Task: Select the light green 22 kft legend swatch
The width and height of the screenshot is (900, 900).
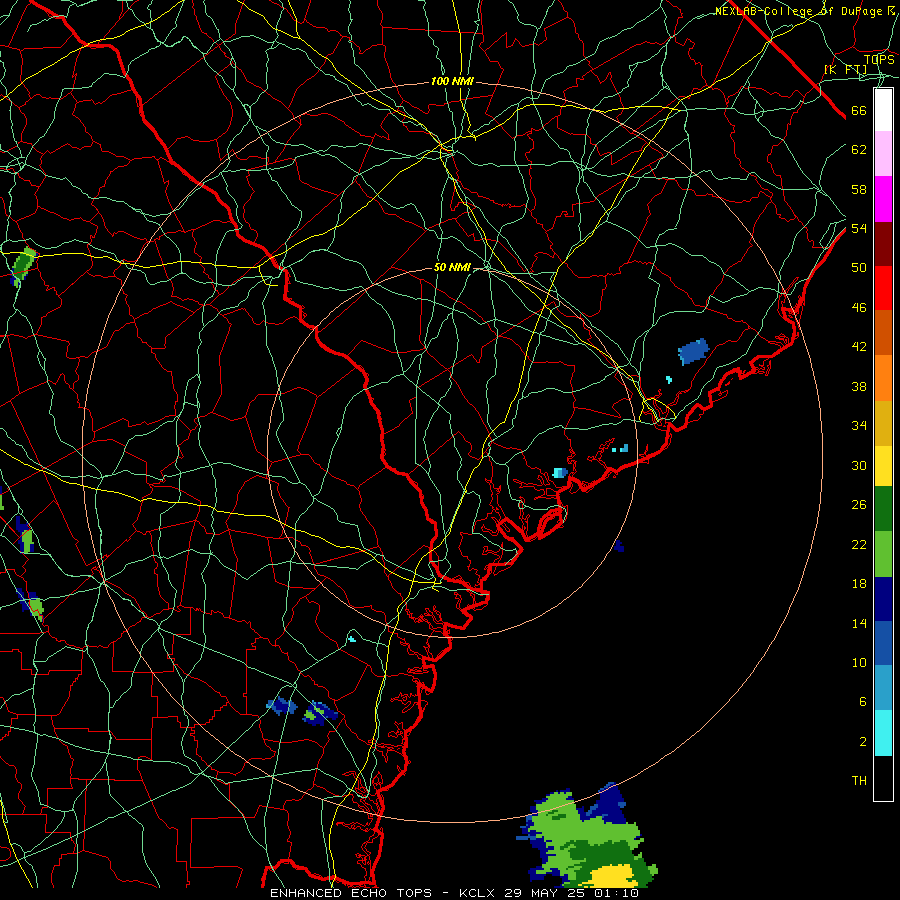Action: 883,554
